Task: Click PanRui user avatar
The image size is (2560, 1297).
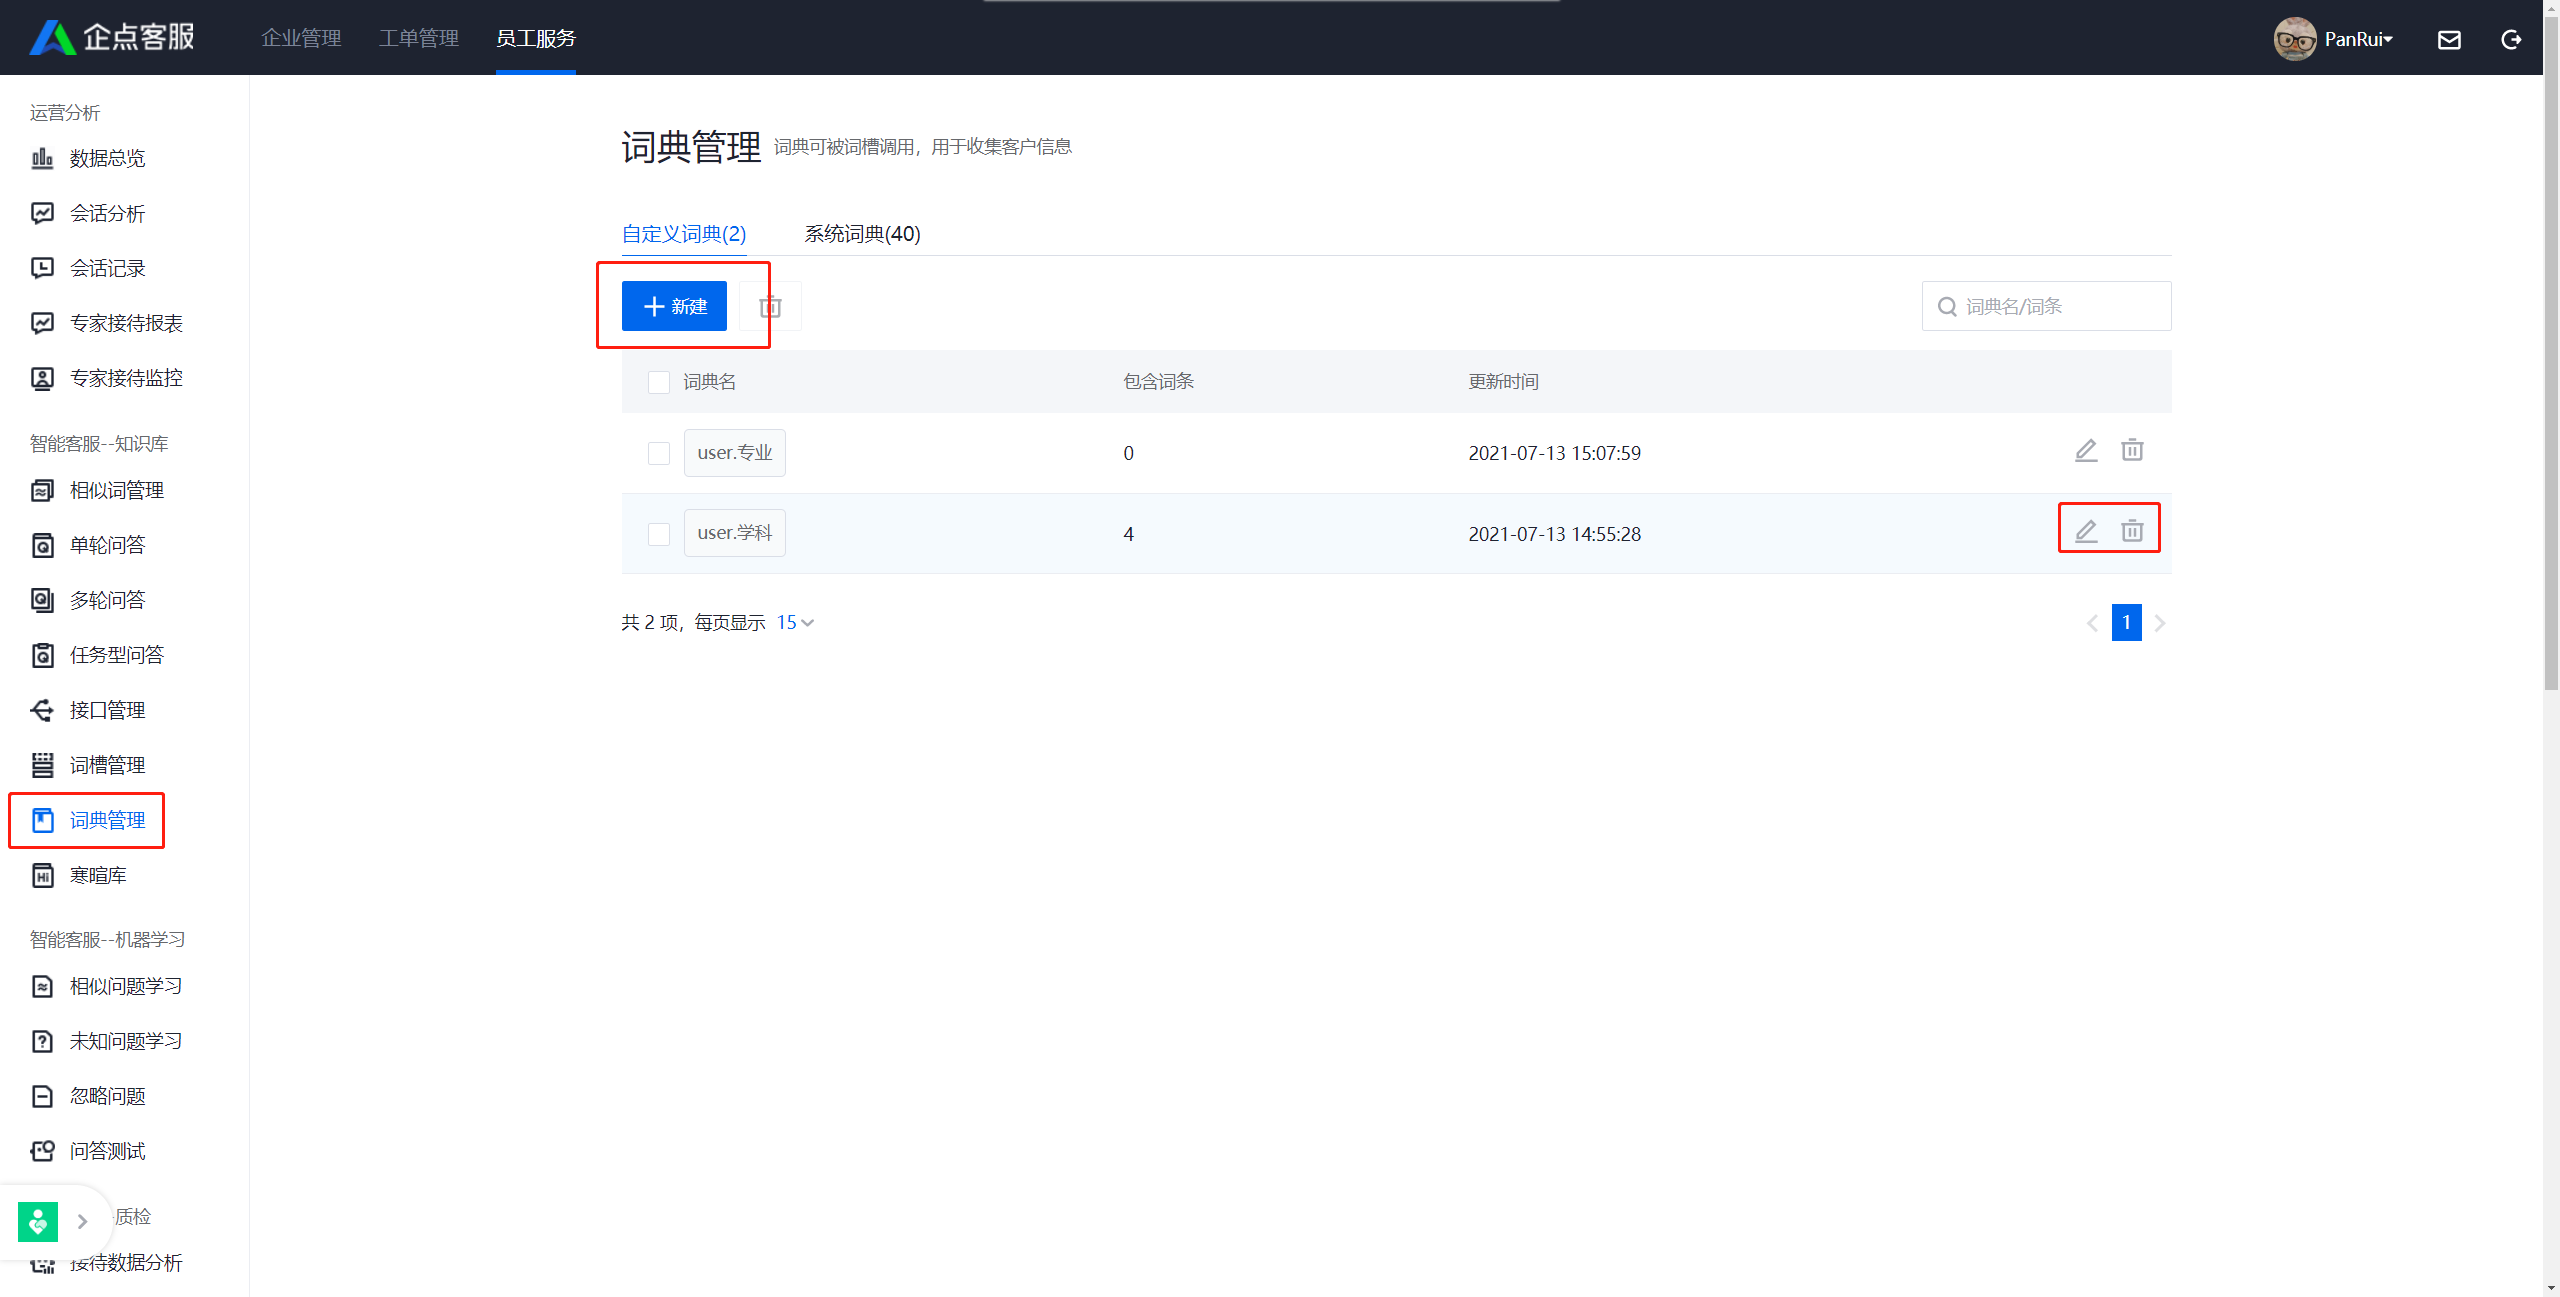Action: pos(2294,39)
